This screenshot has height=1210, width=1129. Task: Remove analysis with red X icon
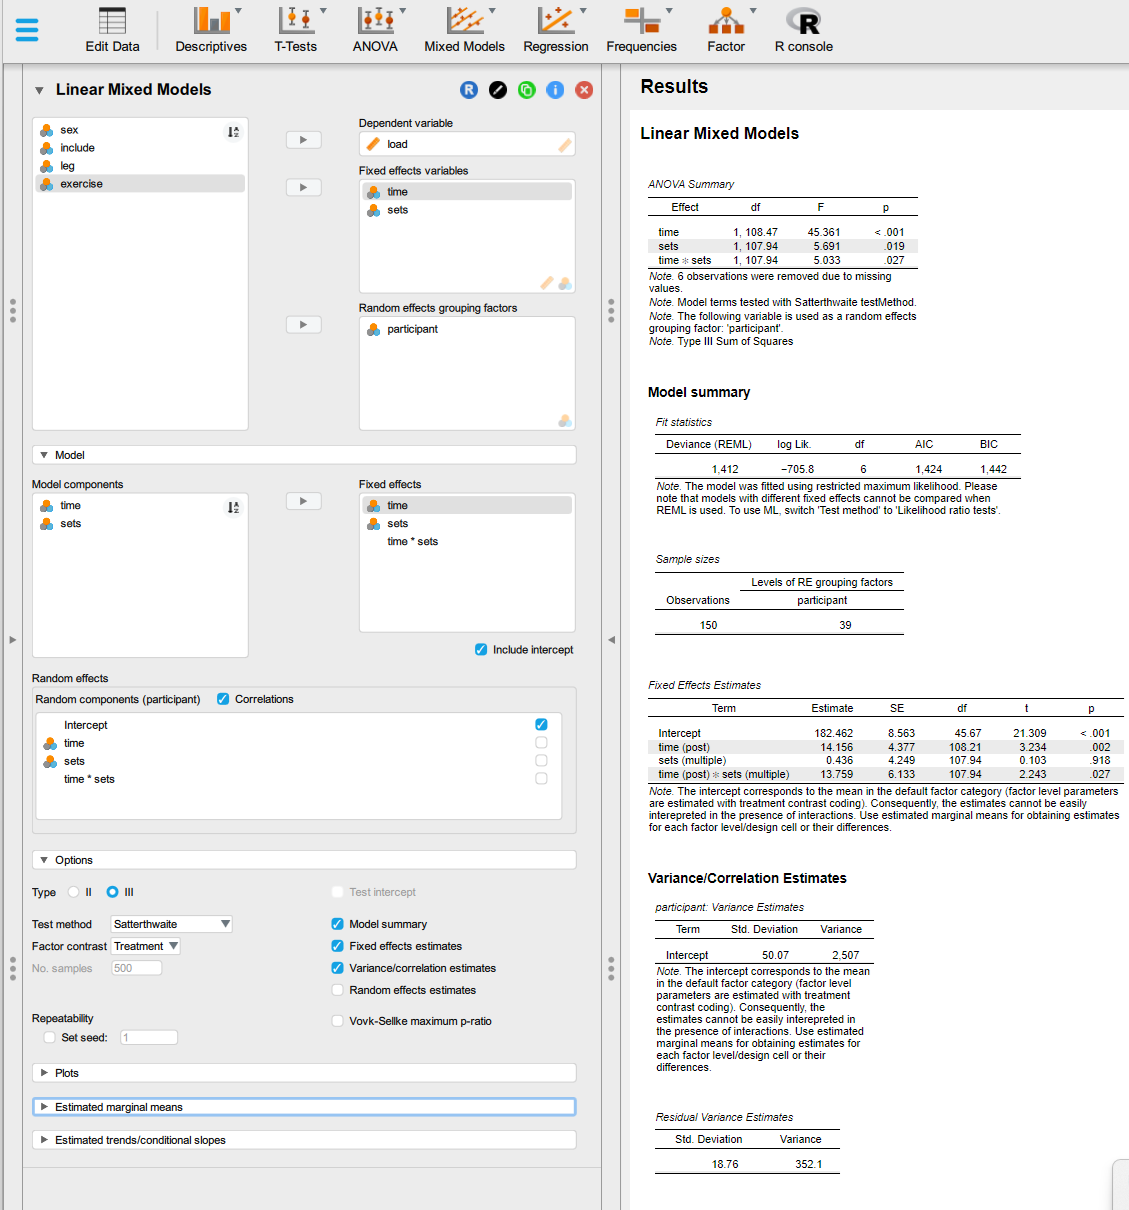pyautogui.click(x=584, y=90)
